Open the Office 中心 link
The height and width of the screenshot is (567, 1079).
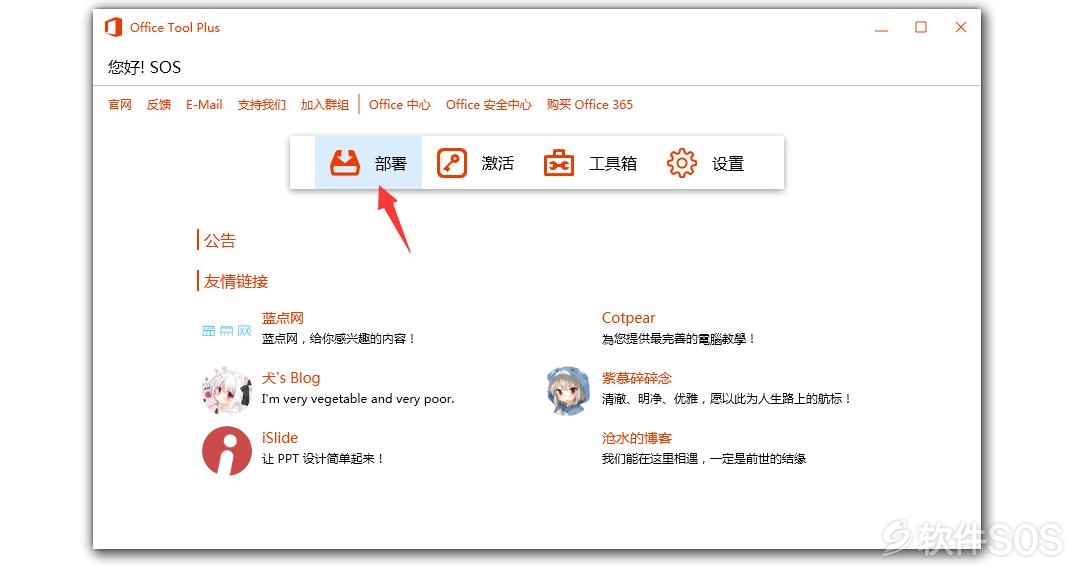pyautogui.click(x=400, y=105)
